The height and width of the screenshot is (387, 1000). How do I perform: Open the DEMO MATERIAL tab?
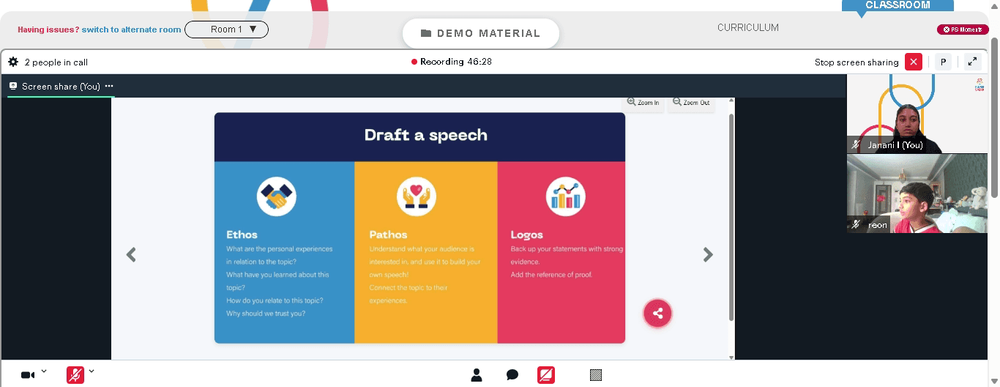coord(481,33)
